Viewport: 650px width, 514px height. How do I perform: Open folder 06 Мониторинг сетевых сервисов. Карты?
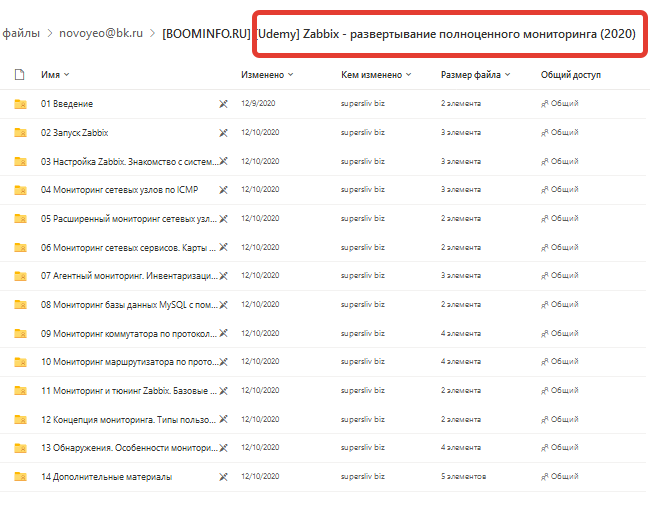click(x=129, y=247)
